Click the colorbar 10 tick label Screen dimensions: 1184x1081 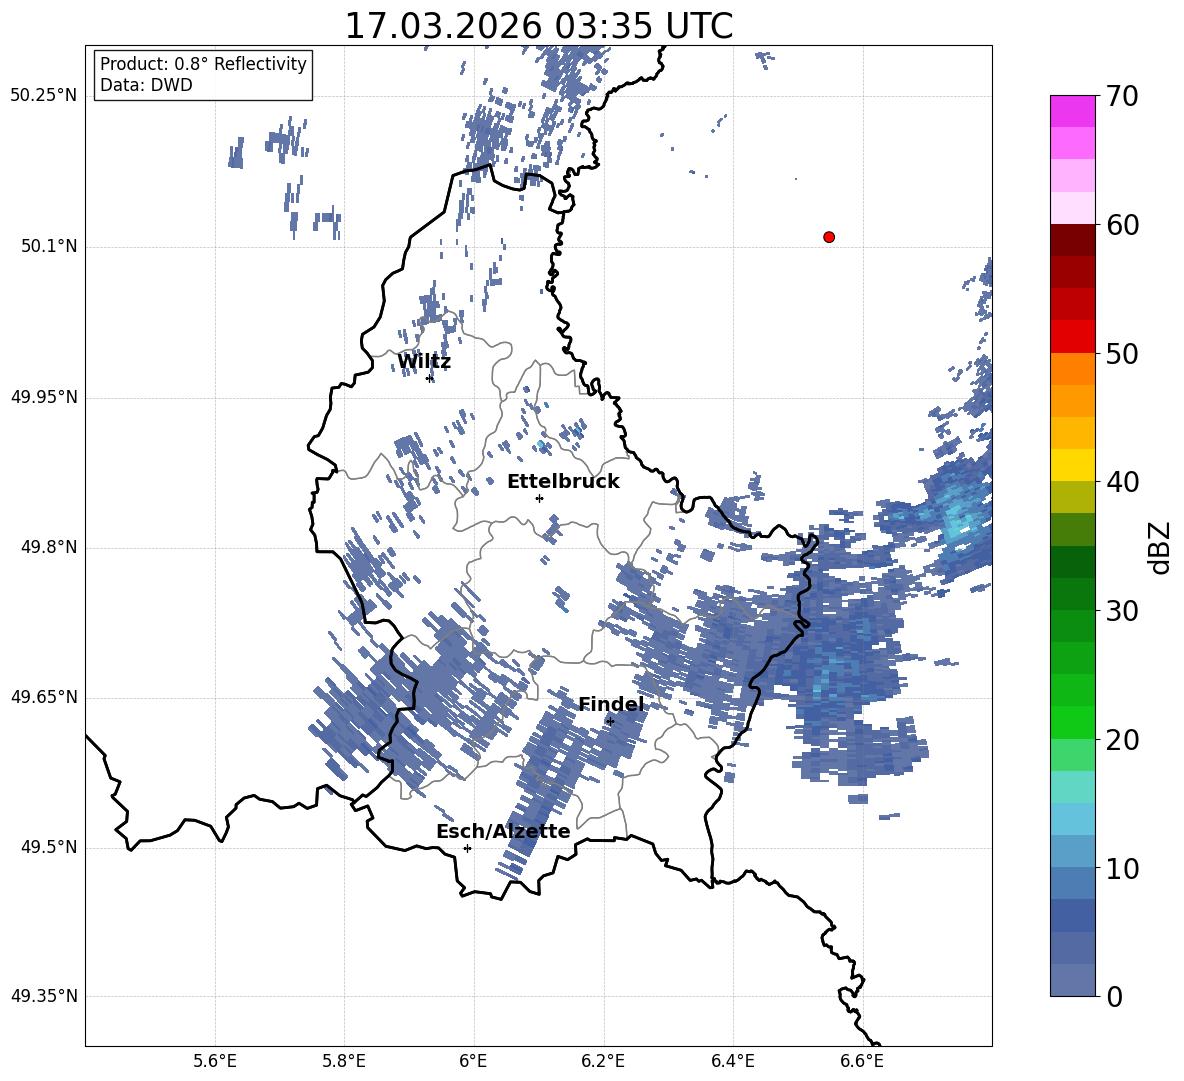1122,868
